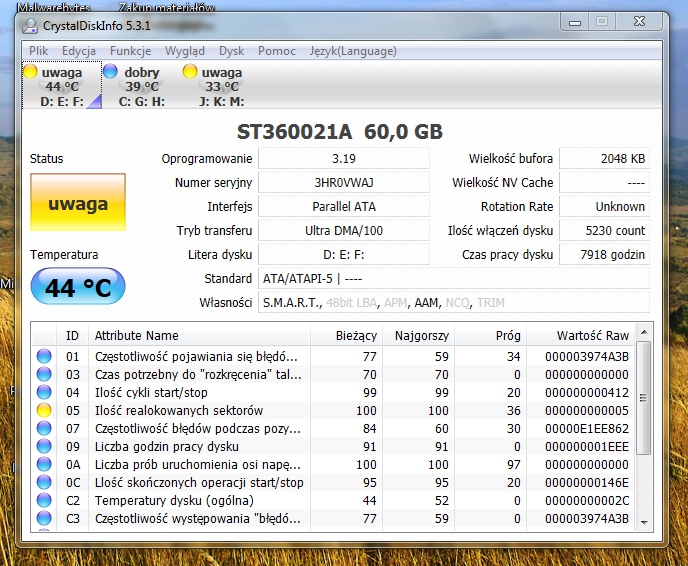688x566 pixels.
Task: Click the yellow uwaga health status button
Action: point(78,202)
